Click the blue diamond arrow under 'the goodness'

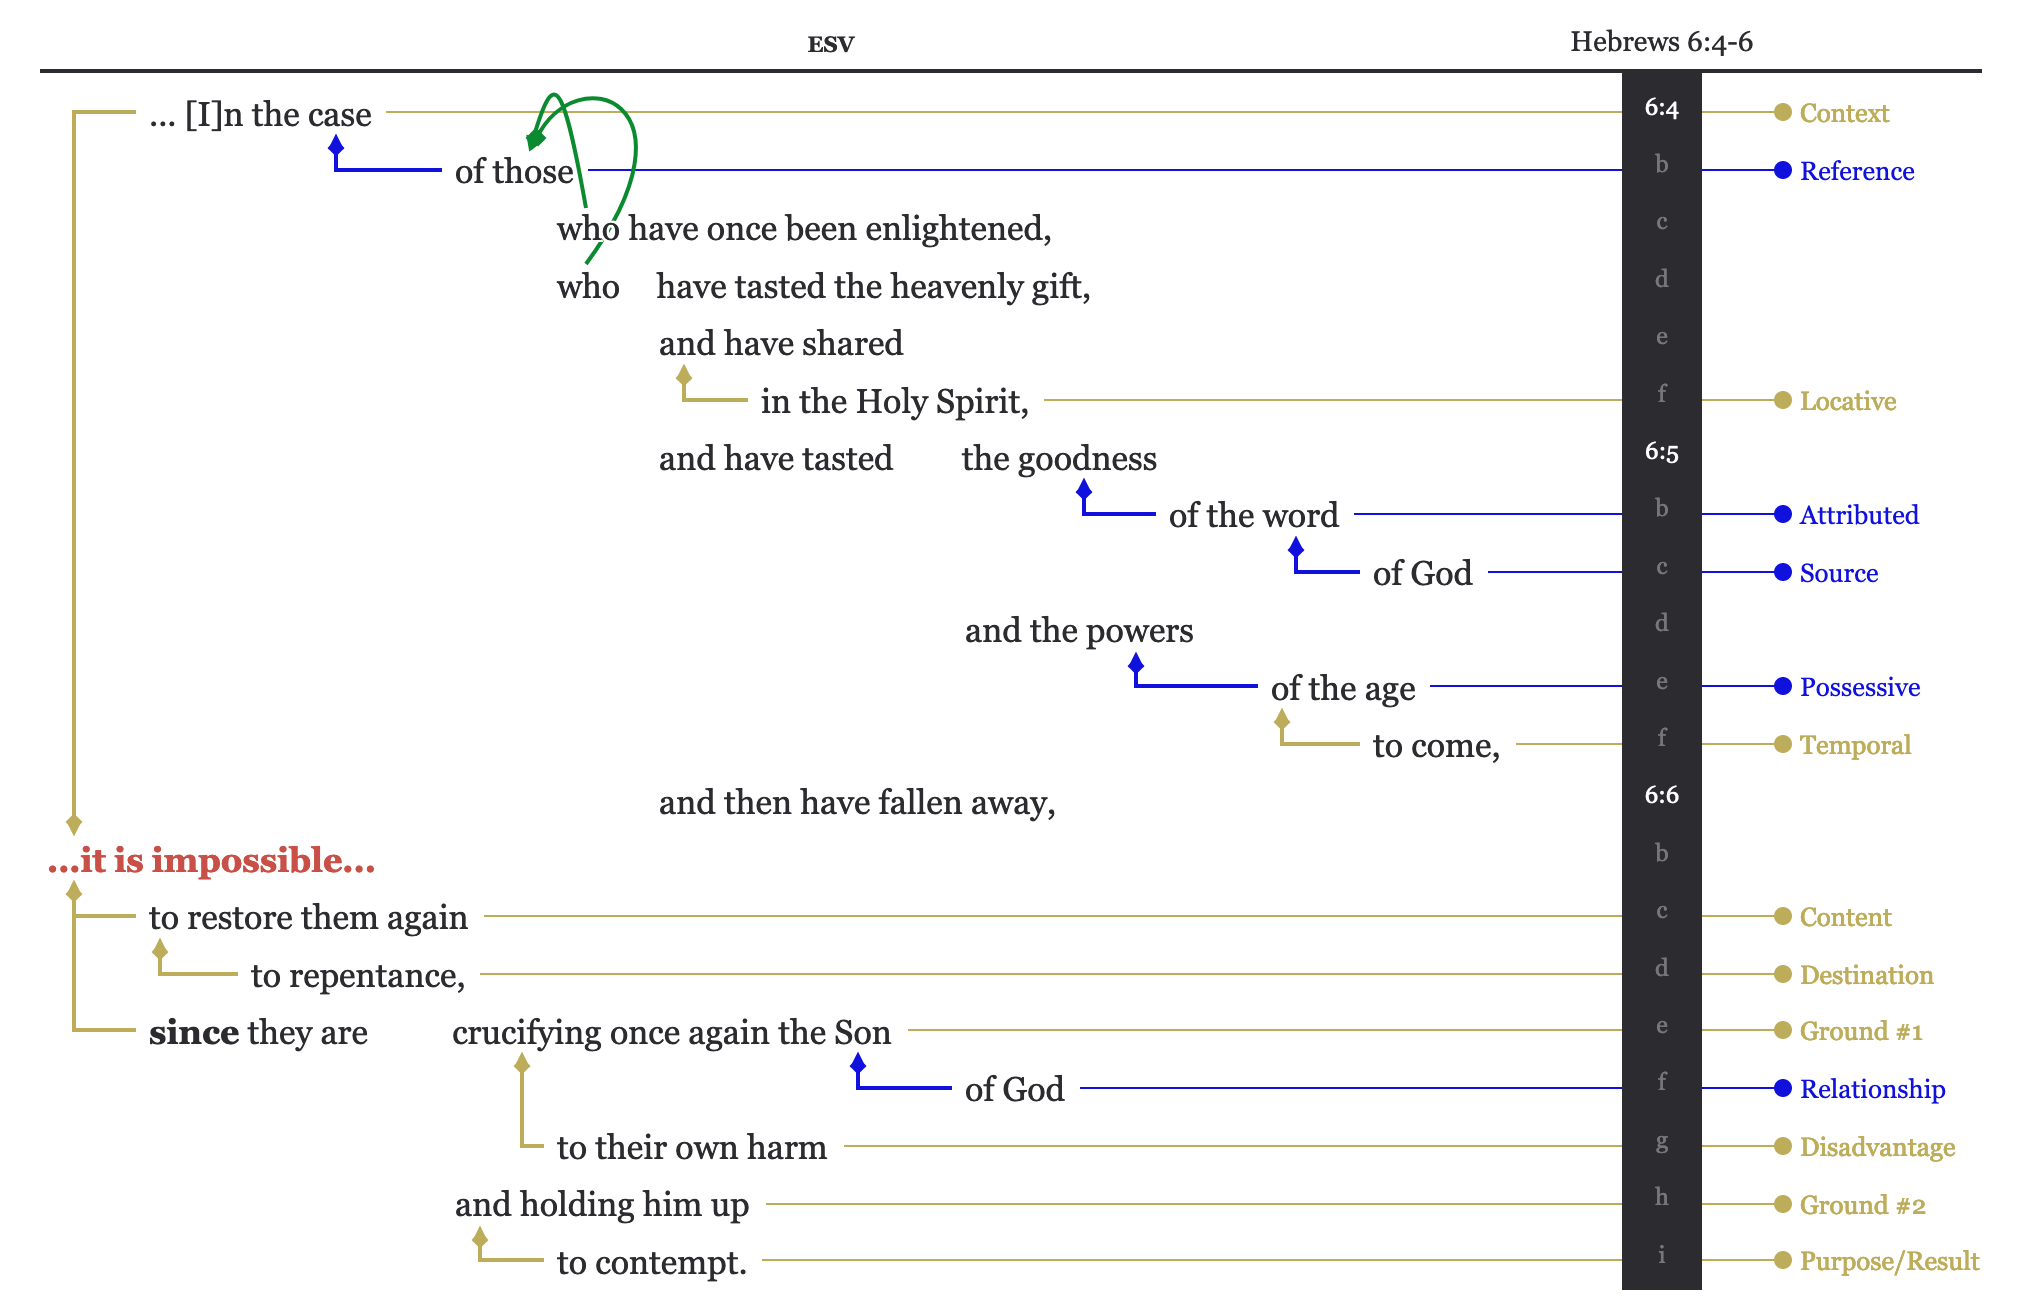click(x=1084, y=489)
